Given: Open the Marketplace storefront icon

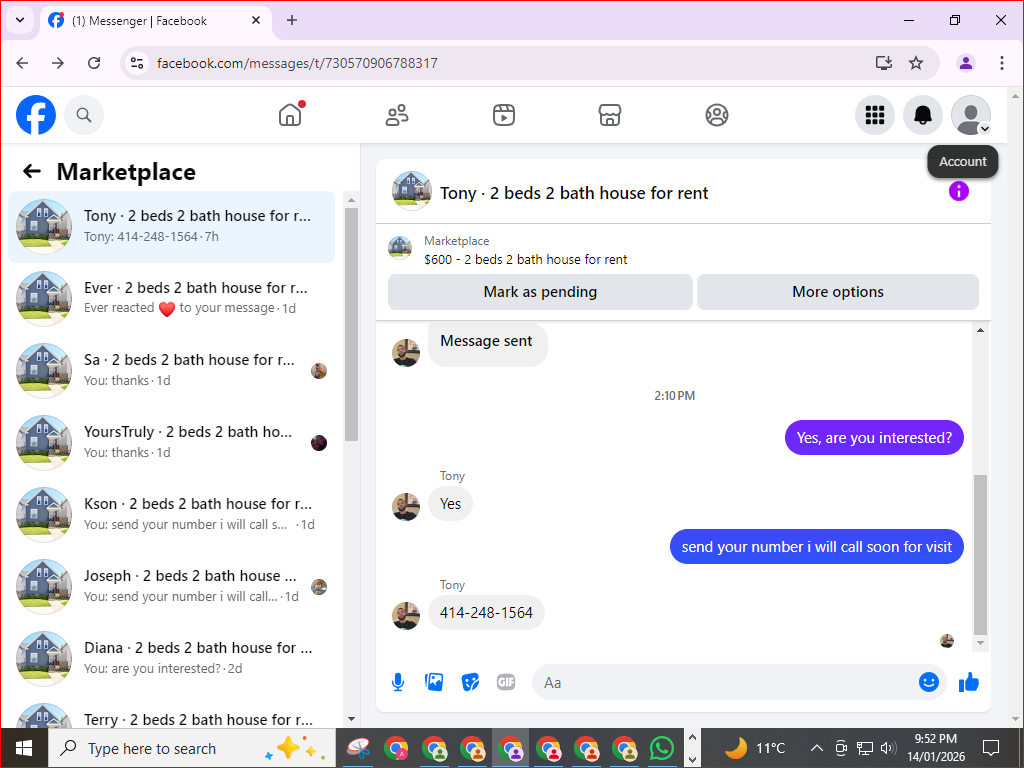Looking at the screenshot, I should pos(610,115).
